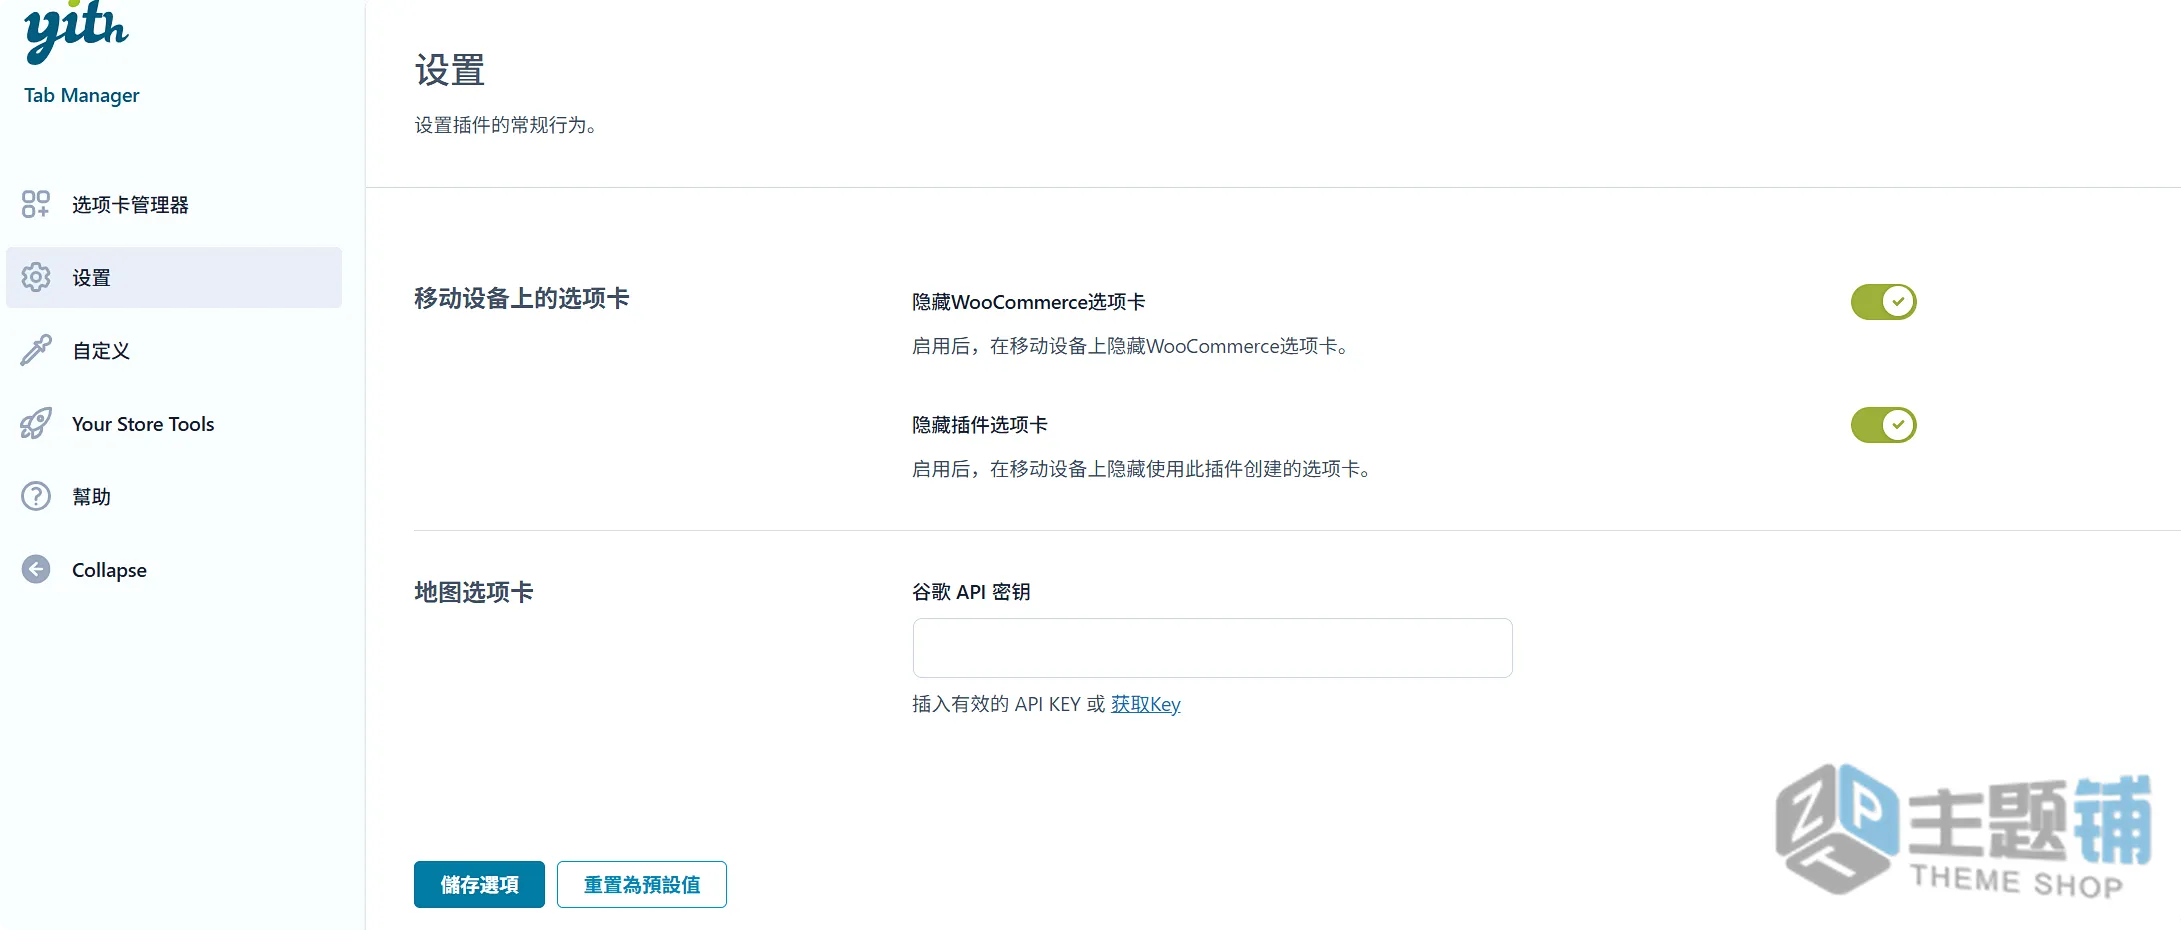Click the gear icon beside 设置
Image resolution: width=2181 pixels, height=930 pixels.
(x=36, y=277)
